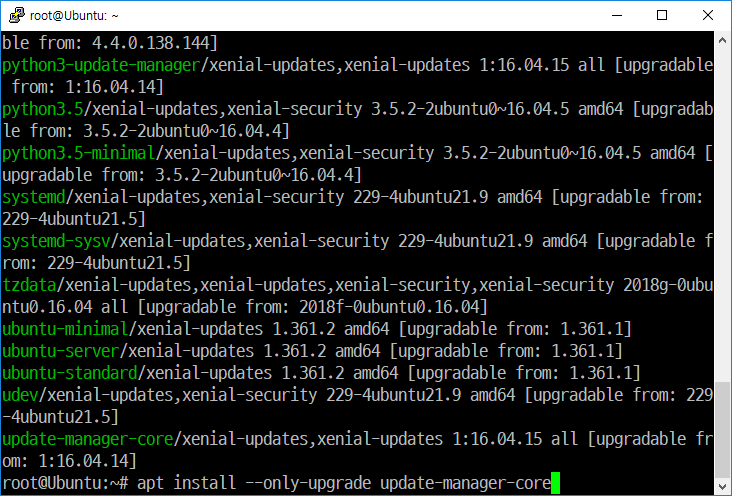Click the green terminal cursor block
The image size is (732, 496).
pos(555,483)
